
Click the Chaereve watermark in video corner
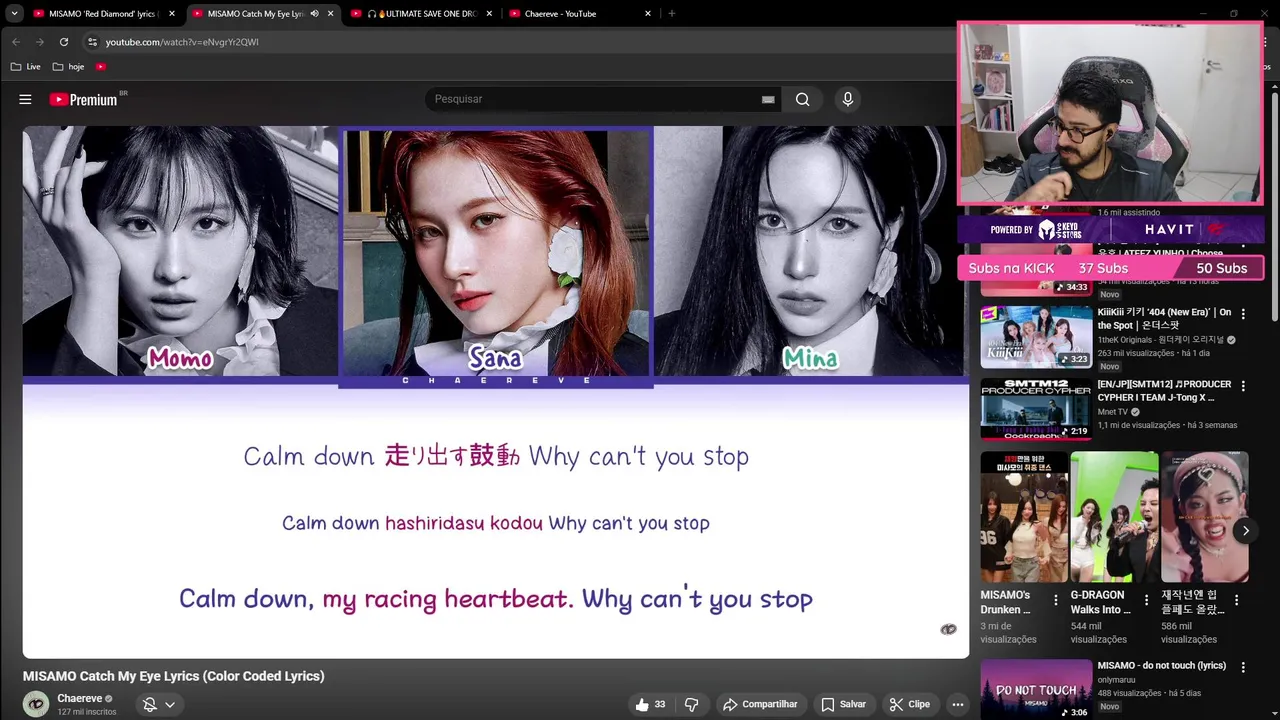click(x=948, y=629)
